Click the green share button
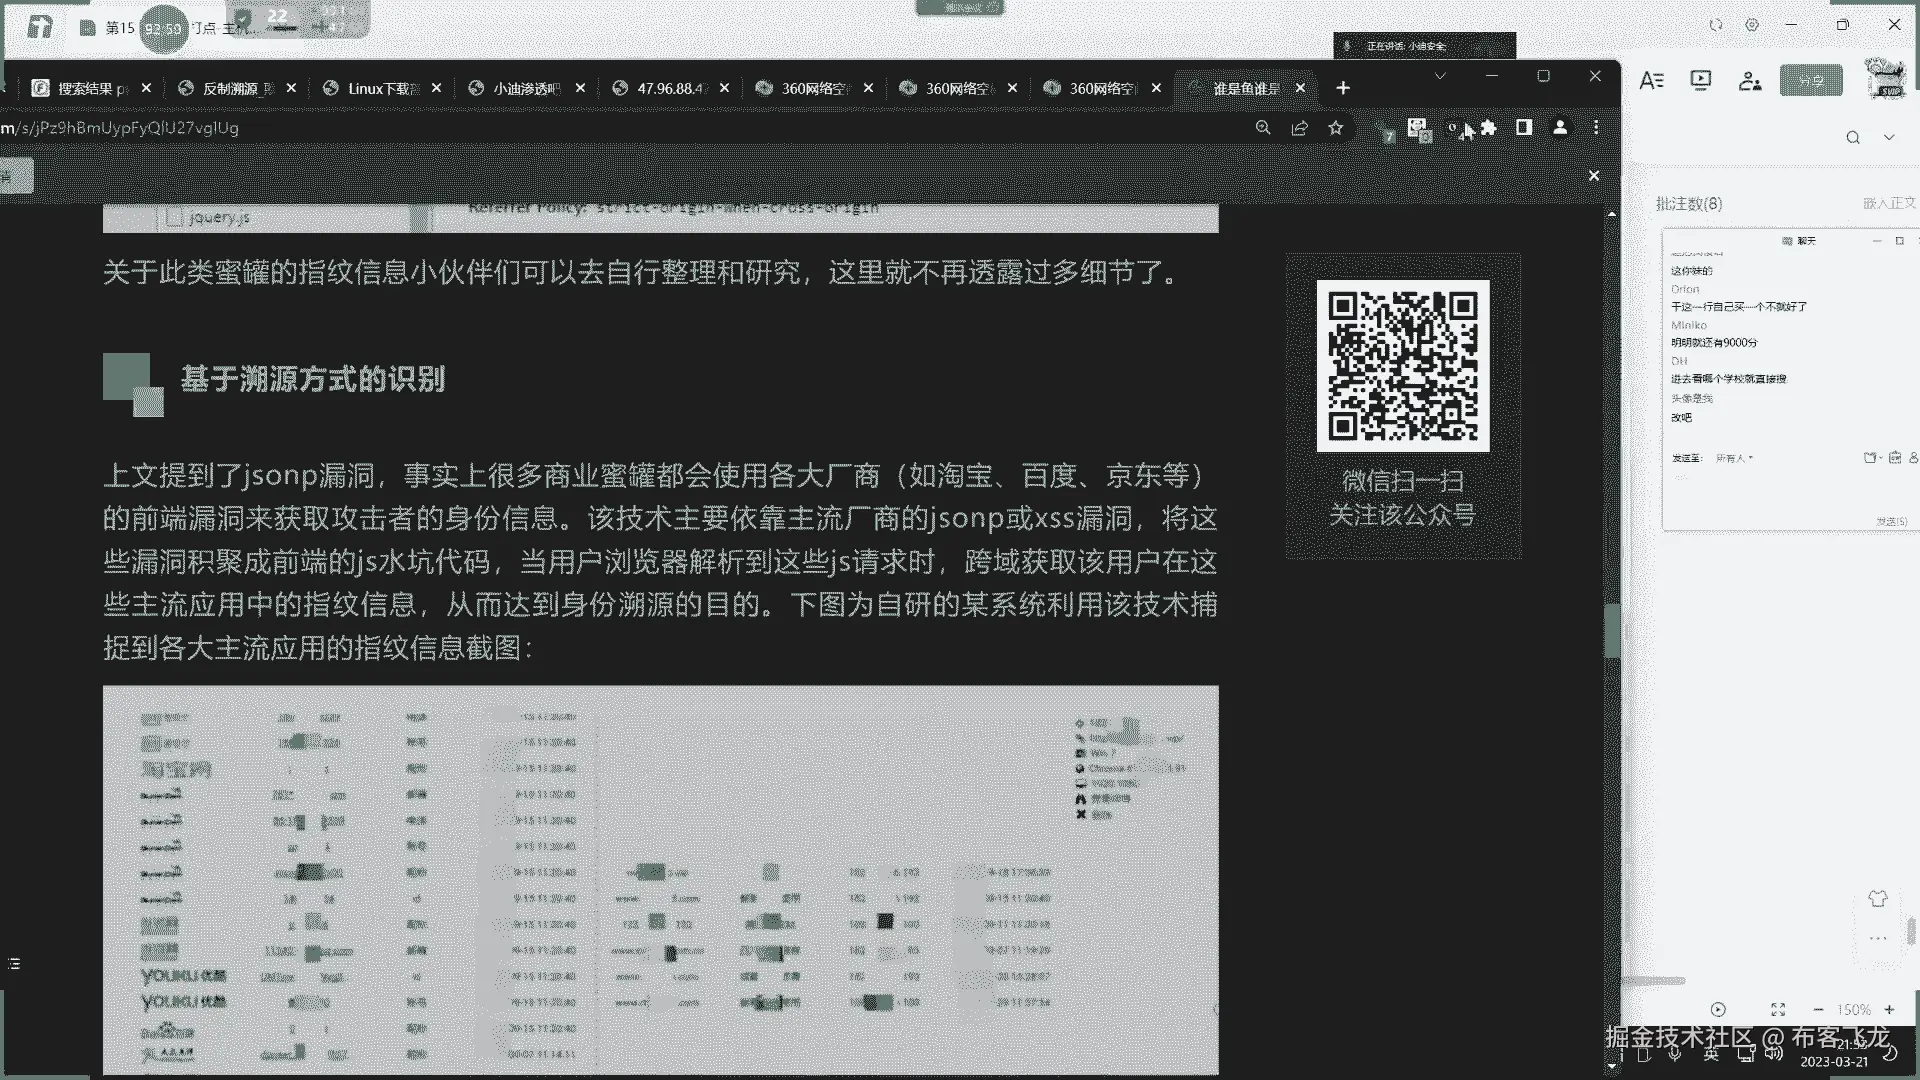 (1811, 81)
